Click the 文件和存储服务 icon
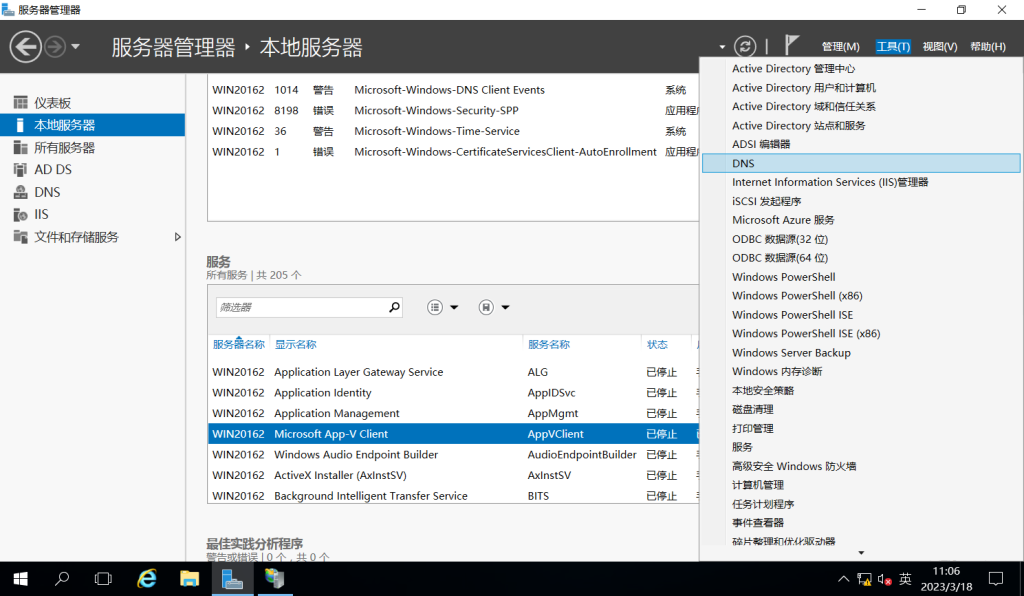 click(21, 237)
